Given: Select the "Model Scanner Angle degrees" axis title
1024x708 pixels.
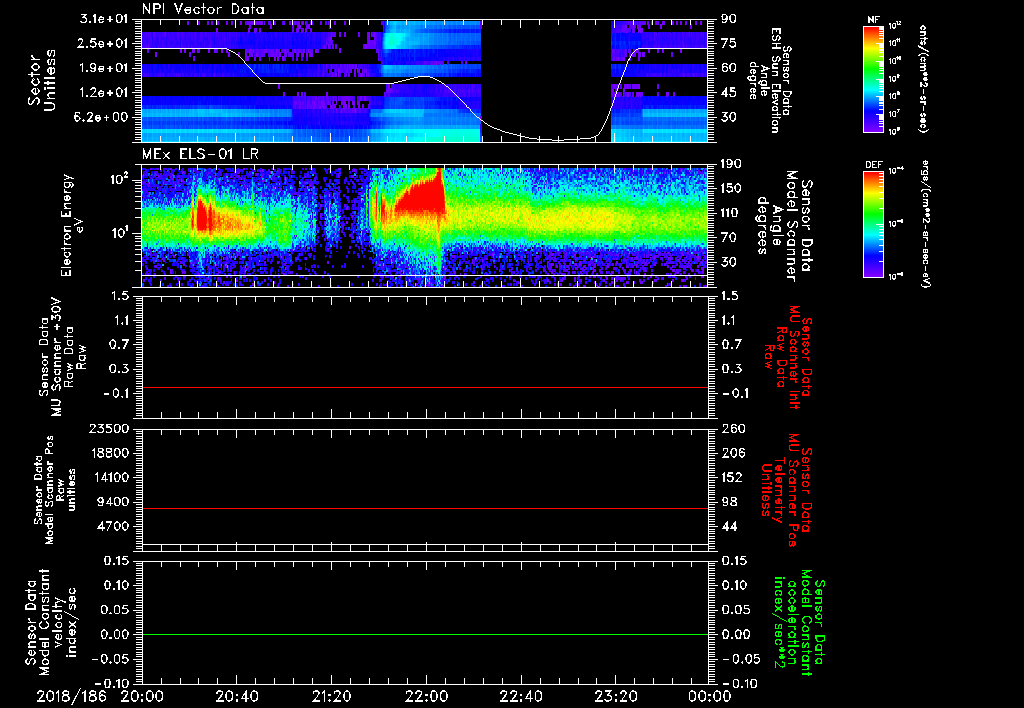Looking at the screenshot, I should 784,225.
